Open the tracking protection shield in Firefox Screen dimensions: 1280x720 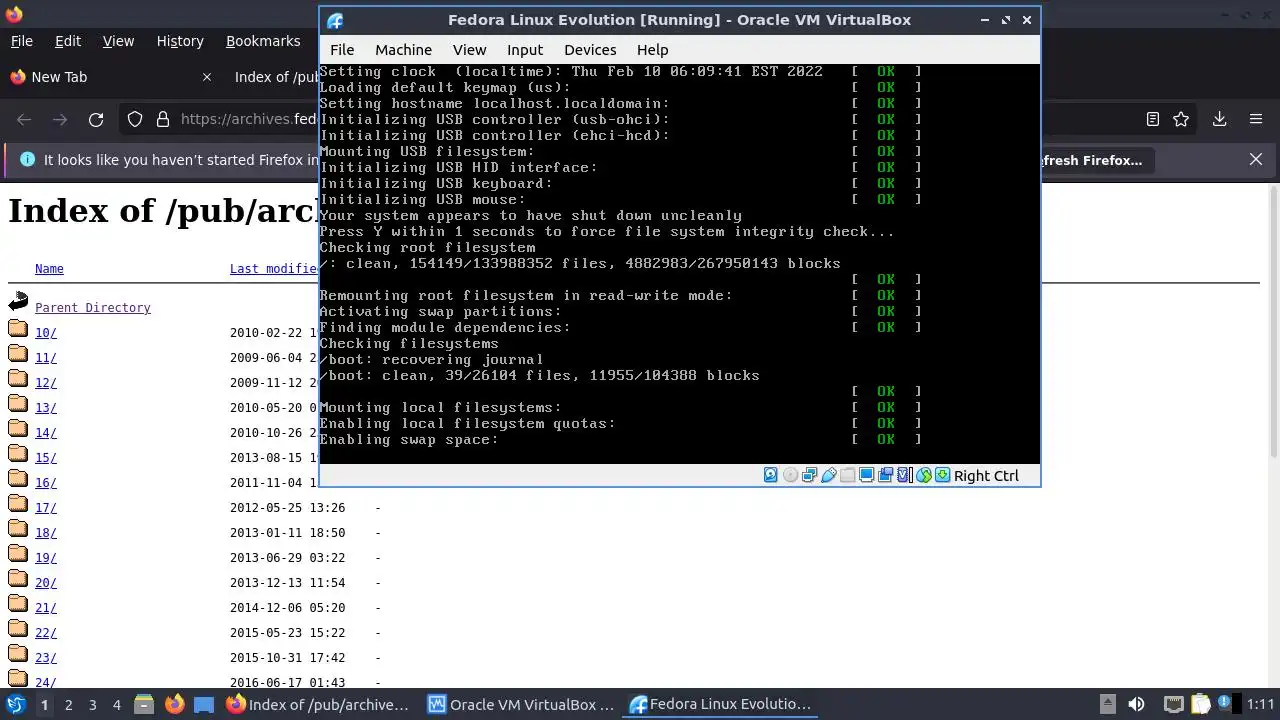pyautogui.click(x=135, y=119)
